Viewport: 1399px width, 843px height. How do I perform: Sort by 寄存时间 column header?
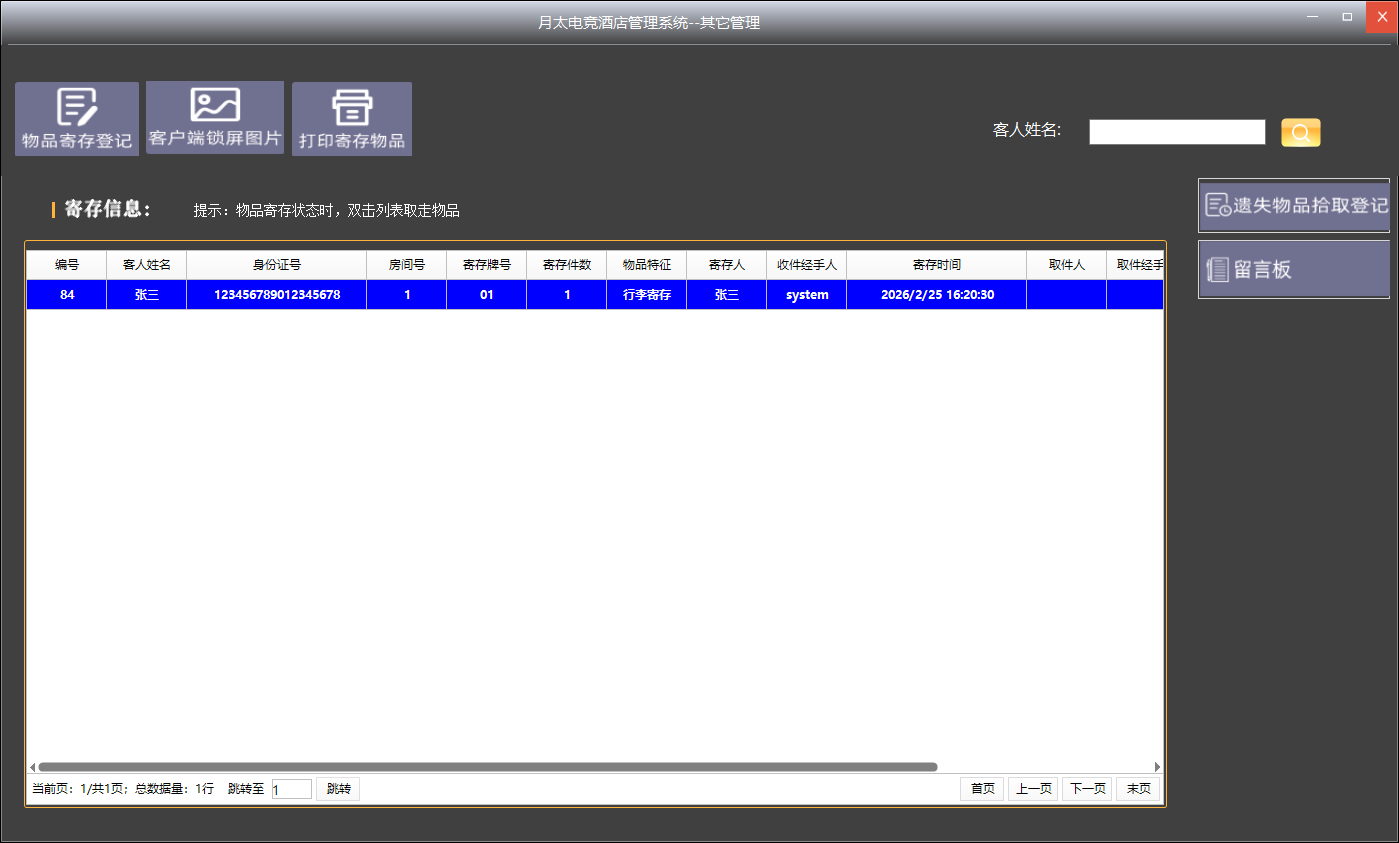point(936,265)
